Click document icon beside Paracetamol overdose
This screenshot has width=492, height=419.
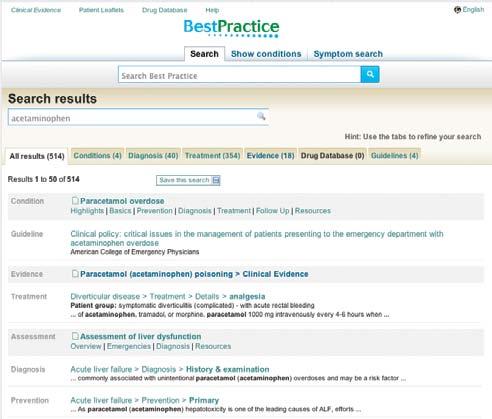click(x=75, y=200)
